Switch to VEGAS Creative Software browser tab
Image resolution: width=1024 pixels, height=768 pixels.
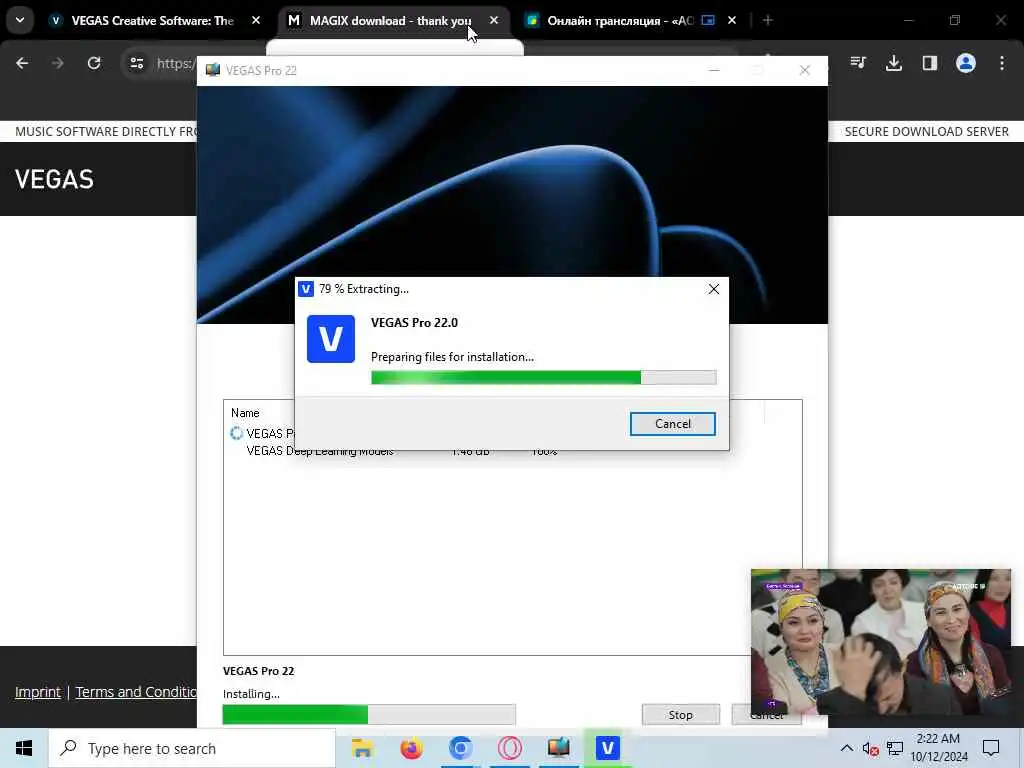point(152,21)
